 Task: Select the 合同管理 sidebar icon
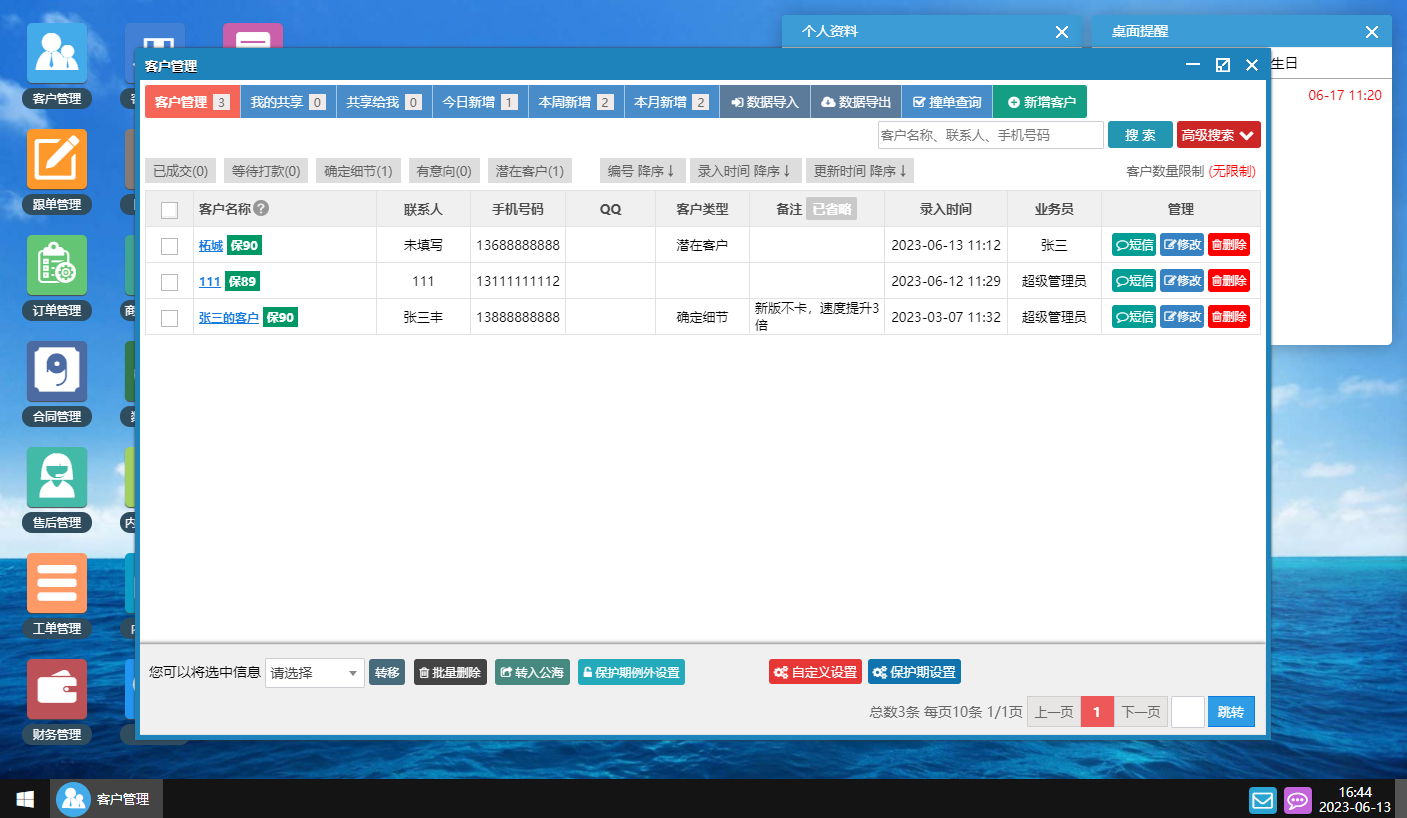(57, 371)
